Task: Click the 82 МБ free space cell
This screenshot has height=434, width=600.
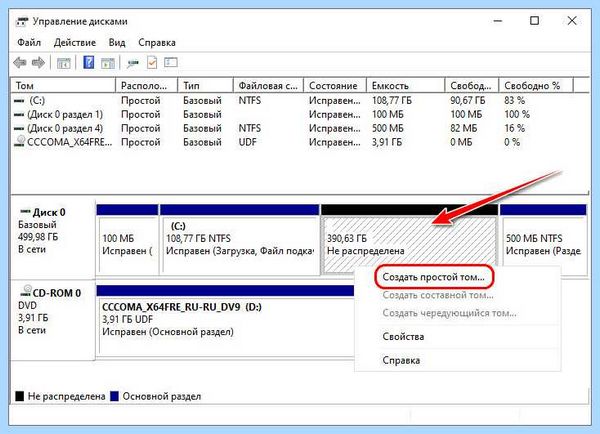Action: click(x=464, y=128)
